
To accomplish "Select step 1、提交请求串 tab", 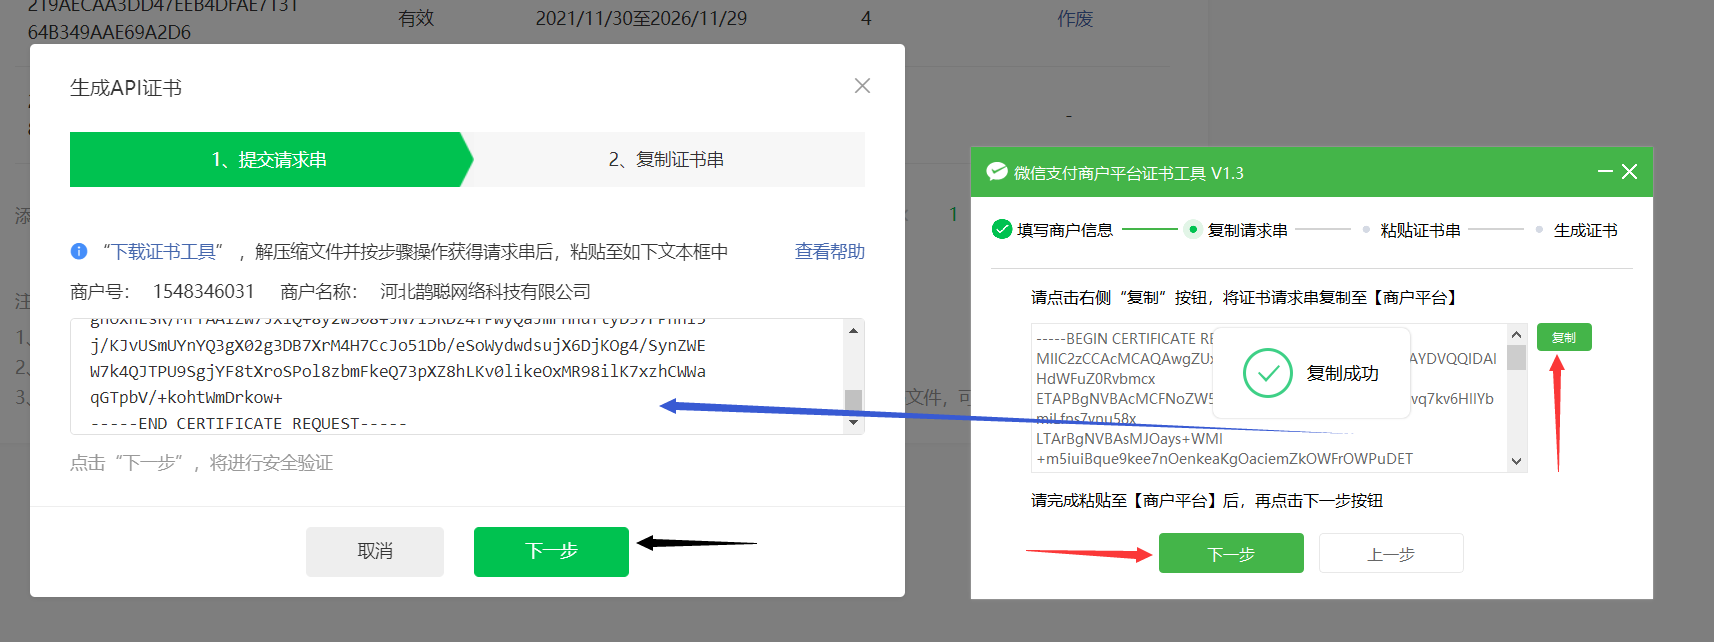I will click(x=269, y=159).
